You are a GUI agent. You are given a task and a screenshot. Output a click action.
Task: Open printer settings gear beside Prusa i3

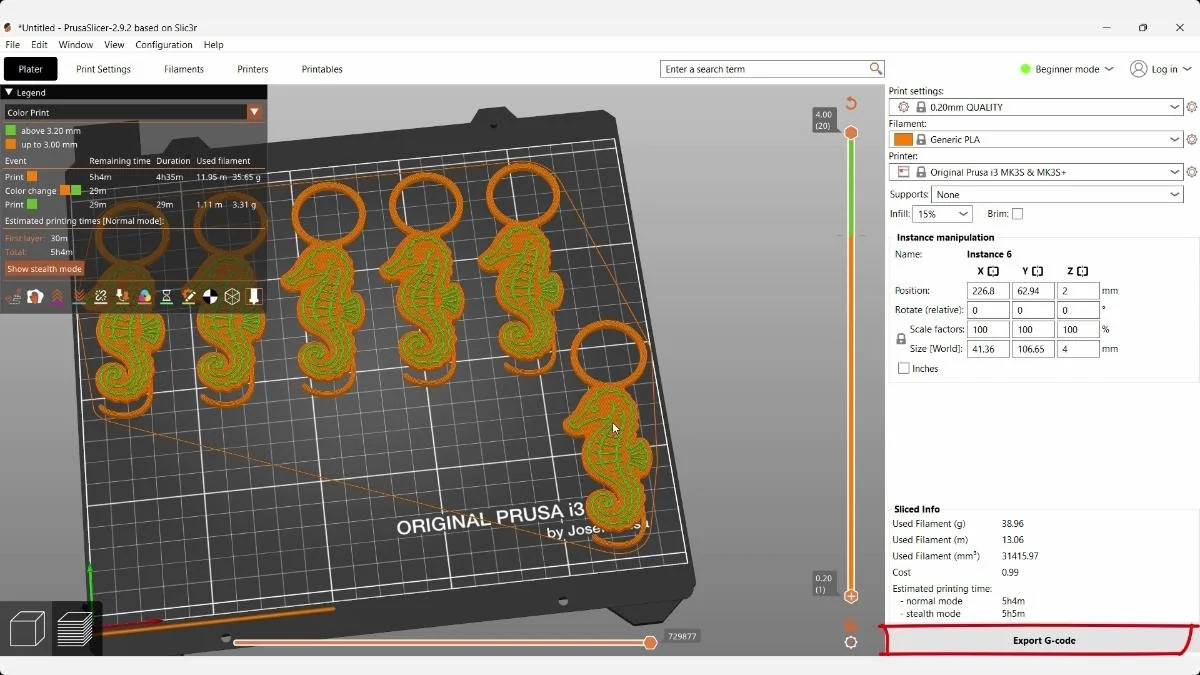pyautogui.click(x=1191, y=172)
